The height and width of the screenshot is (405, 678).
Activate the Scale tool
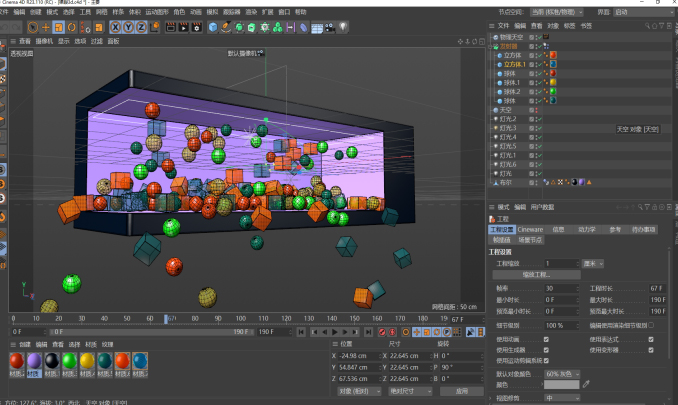pyautogui.click(x=58, y=28)
